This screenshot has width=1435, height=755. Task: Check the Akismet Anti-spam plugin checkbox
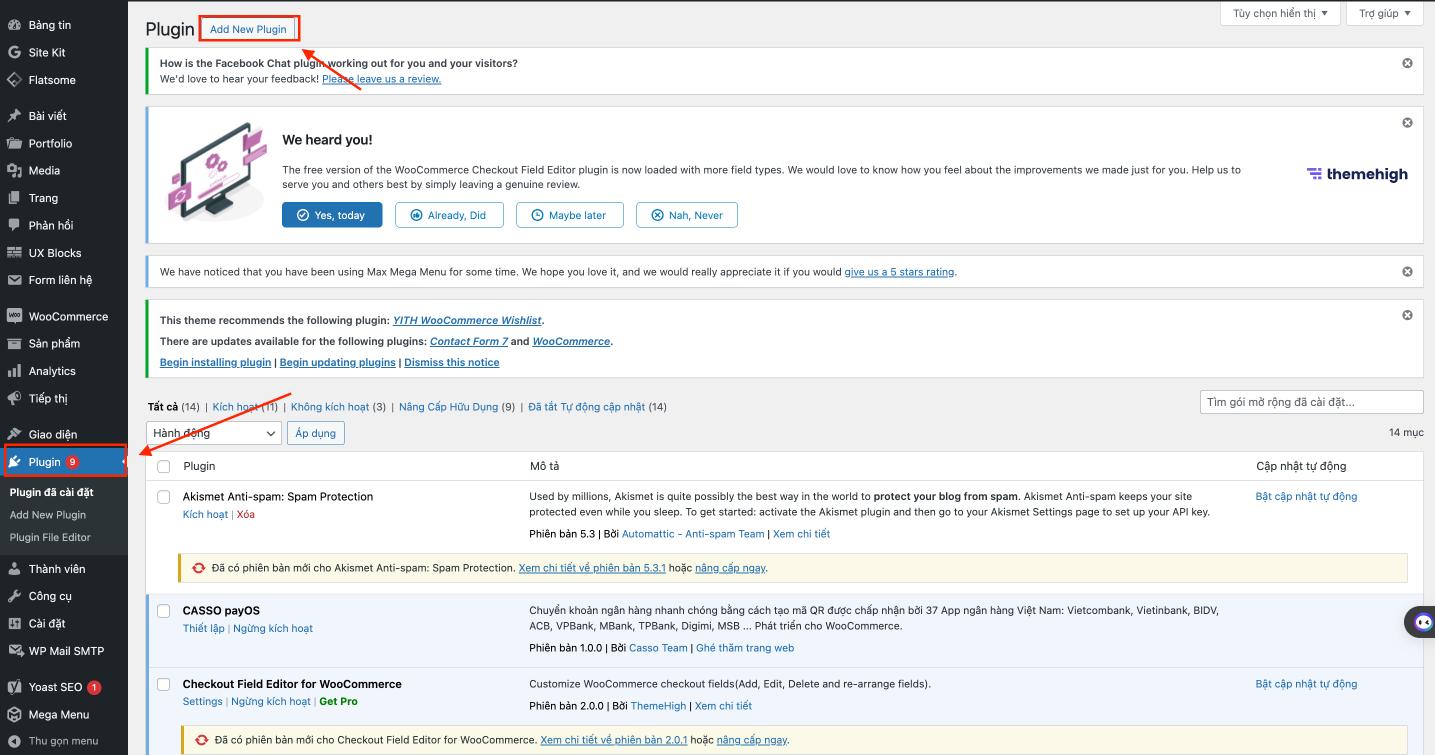click(164, 497)
